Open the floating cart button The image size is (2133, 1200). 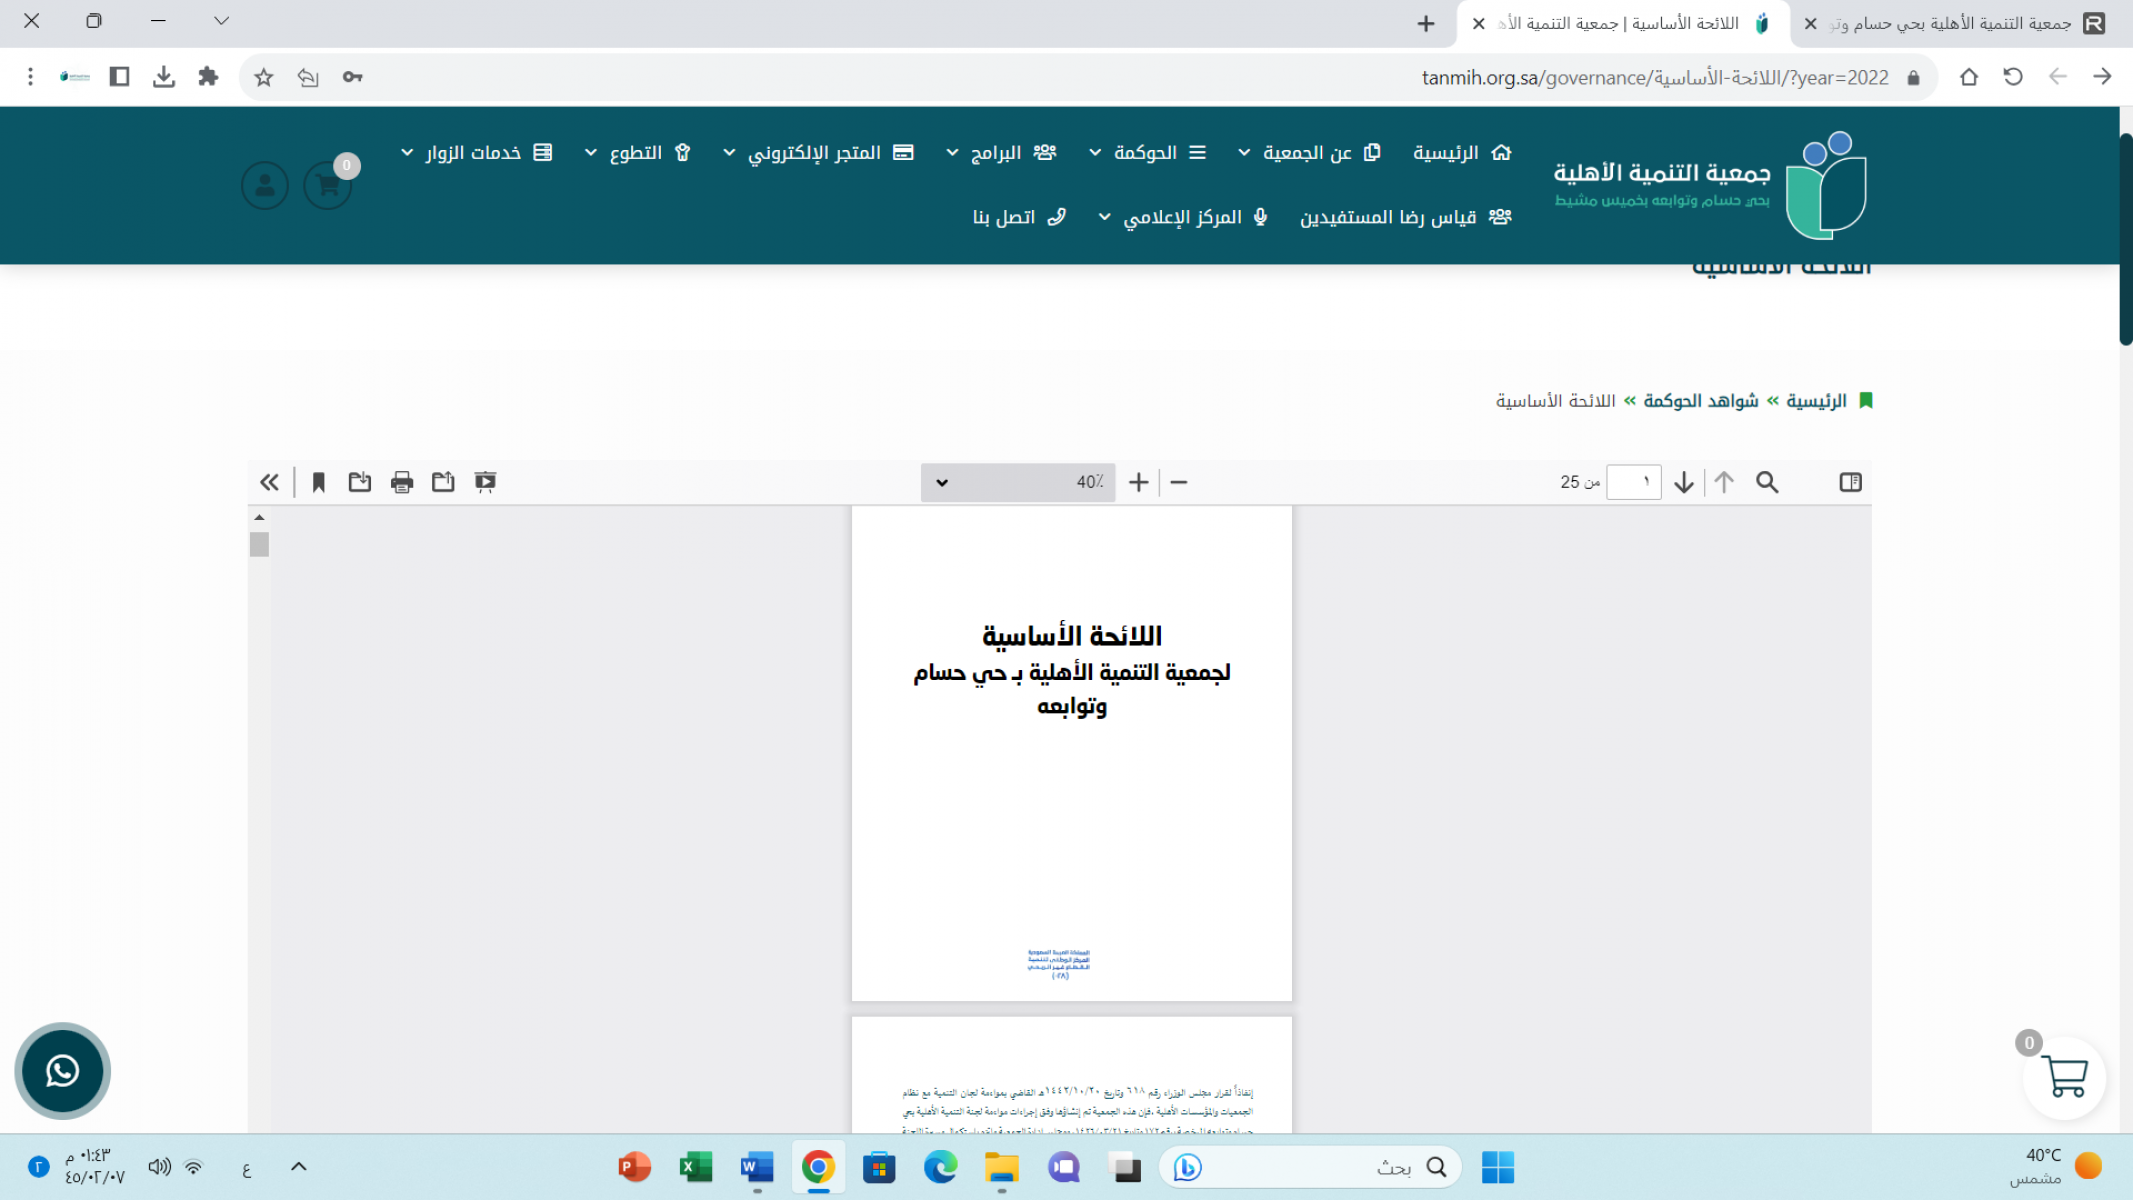[2064, 1077]
